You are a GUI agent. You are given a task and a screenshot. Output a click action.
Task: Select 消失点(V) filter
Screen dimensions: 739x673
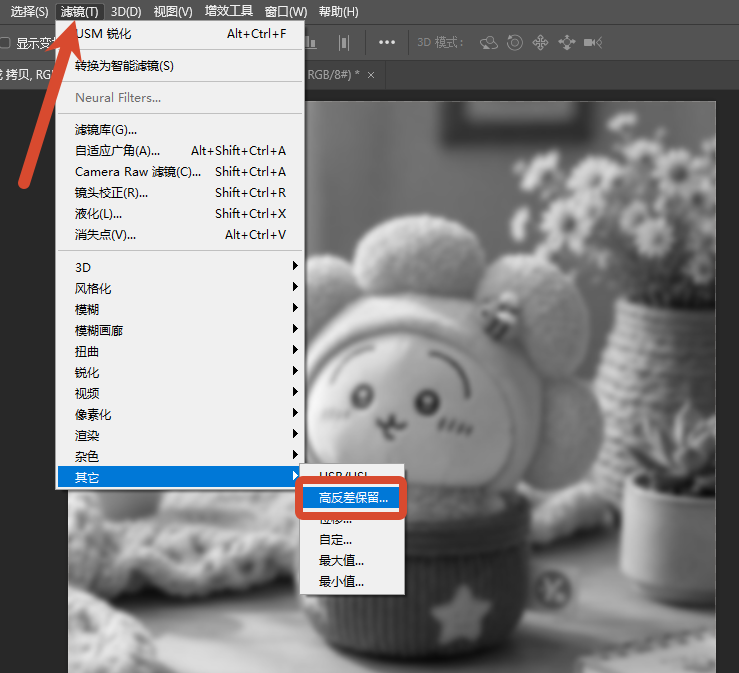pos(180,235)
